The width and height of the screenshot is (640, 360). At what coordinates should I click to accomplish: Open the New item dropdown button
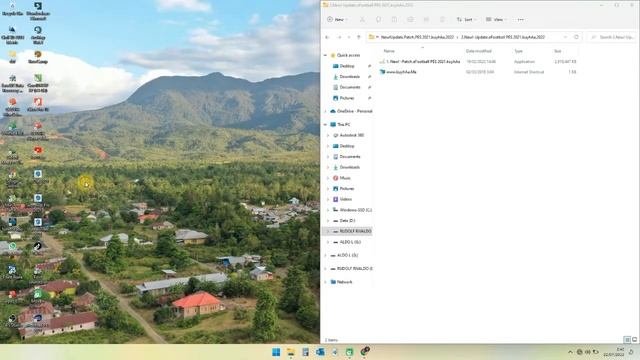(337, 20)
